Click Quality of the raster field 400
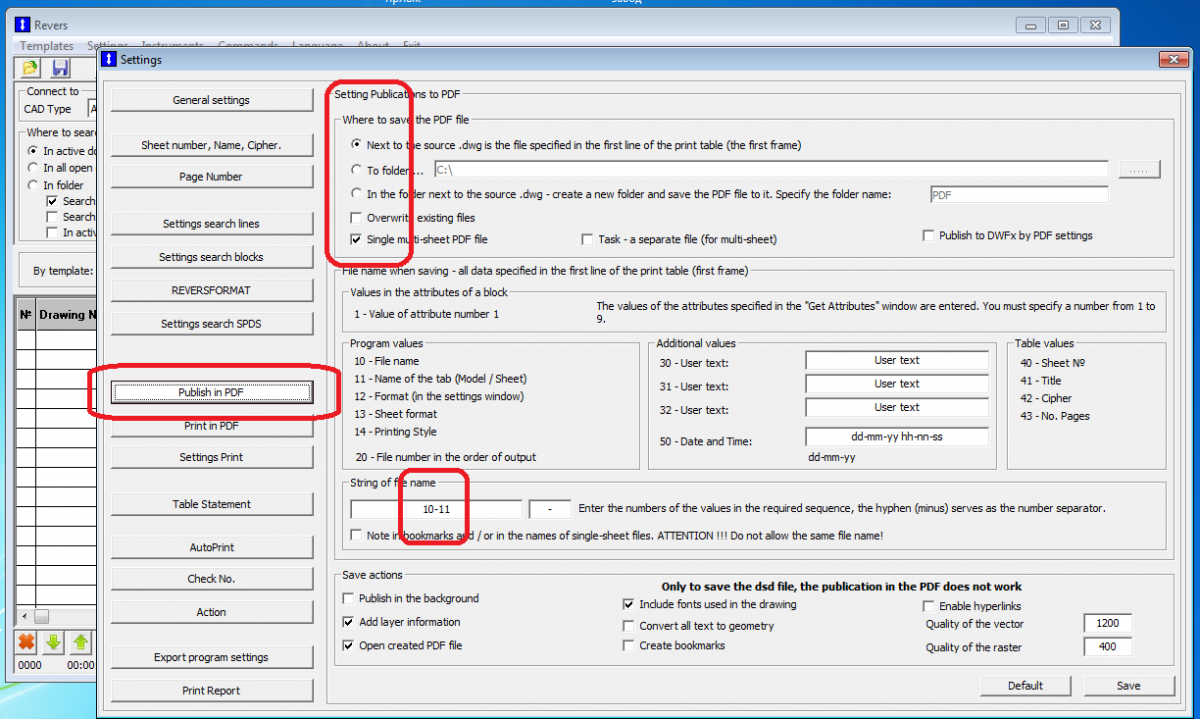The width and height of the screenshot is (1200, 719). (1107, 647)
